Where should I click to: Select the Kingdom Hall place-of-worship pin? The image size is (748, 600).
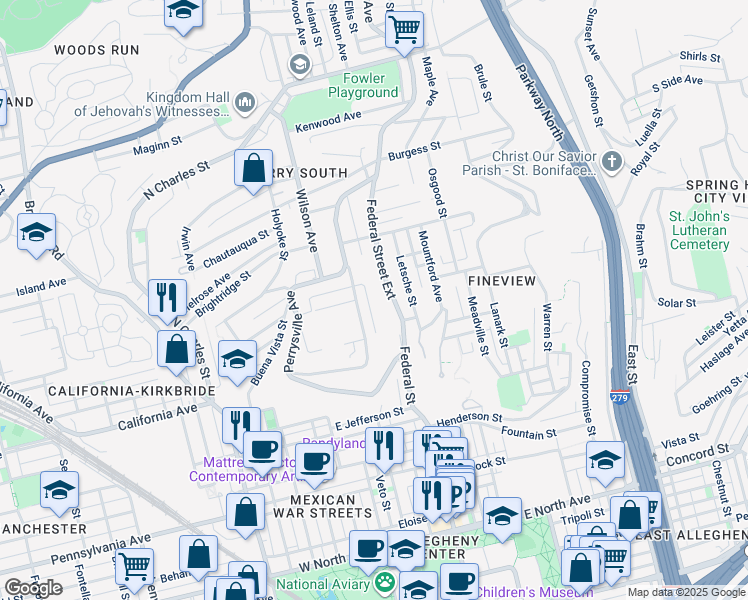[245, 103]
